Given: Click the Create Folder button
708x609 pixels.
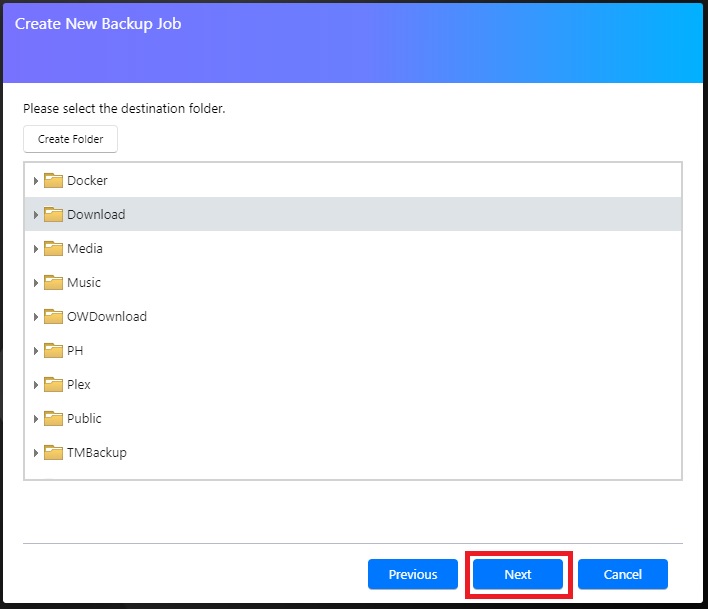Looking at the screenshot, I should (x=70, y=139).
